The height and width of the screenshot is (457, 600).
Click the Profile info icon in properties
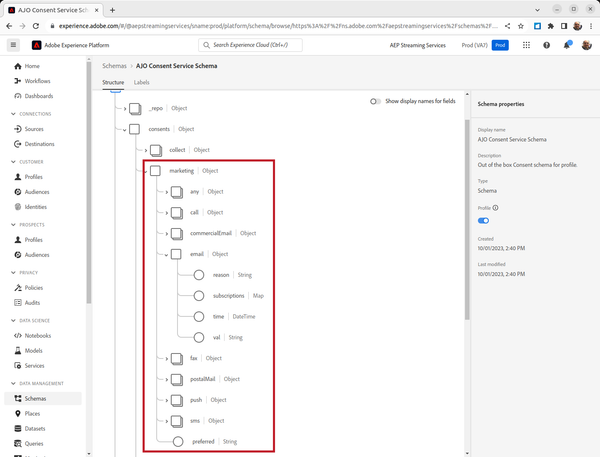click(496, 208)
